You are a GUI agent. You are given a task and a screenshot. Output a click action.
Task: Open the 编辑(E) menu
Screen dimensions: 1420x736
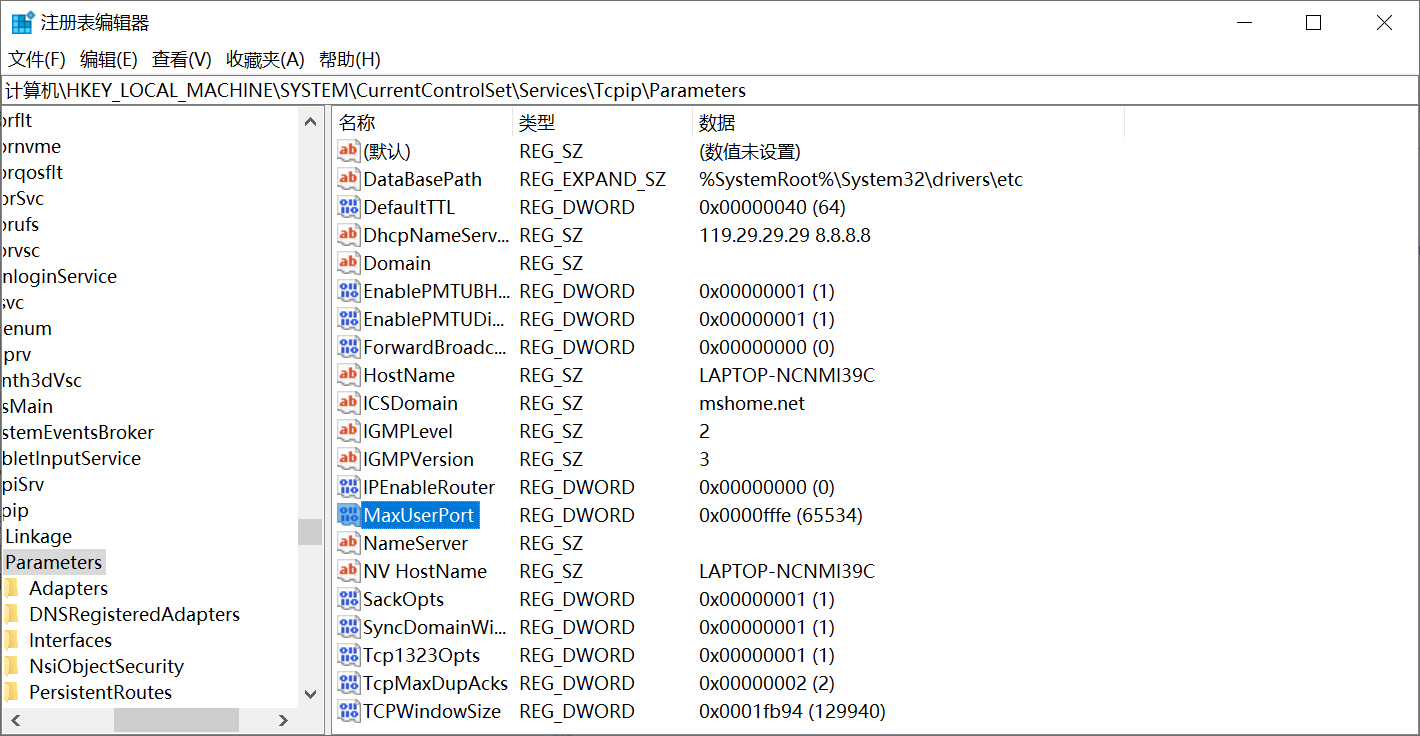pos(109,59)
